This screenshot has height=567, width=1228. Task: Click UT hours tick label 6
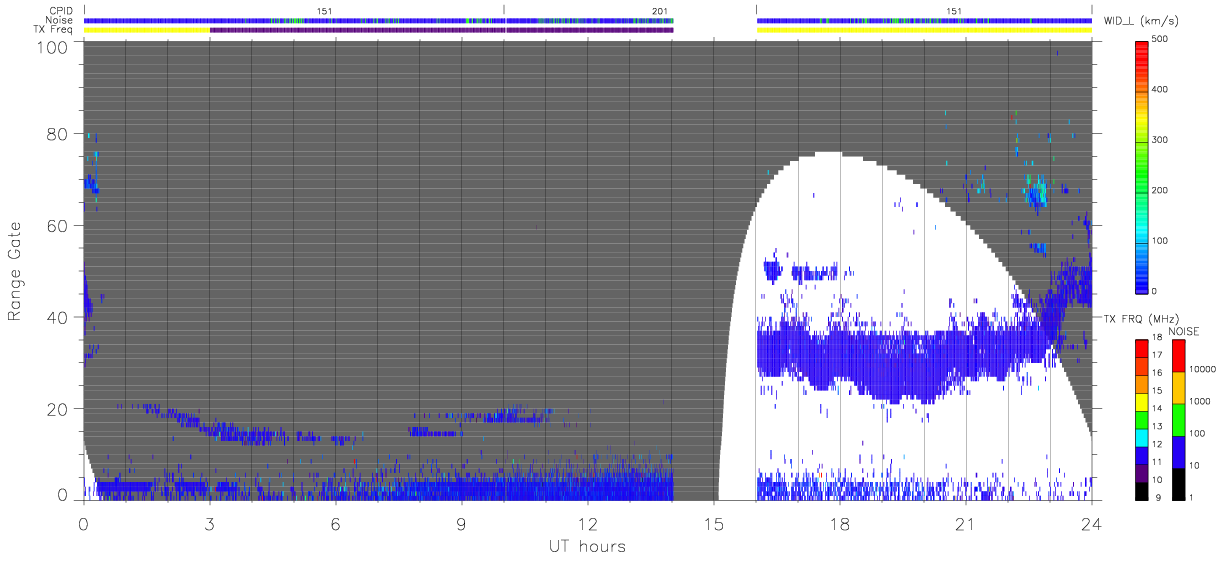335,523
